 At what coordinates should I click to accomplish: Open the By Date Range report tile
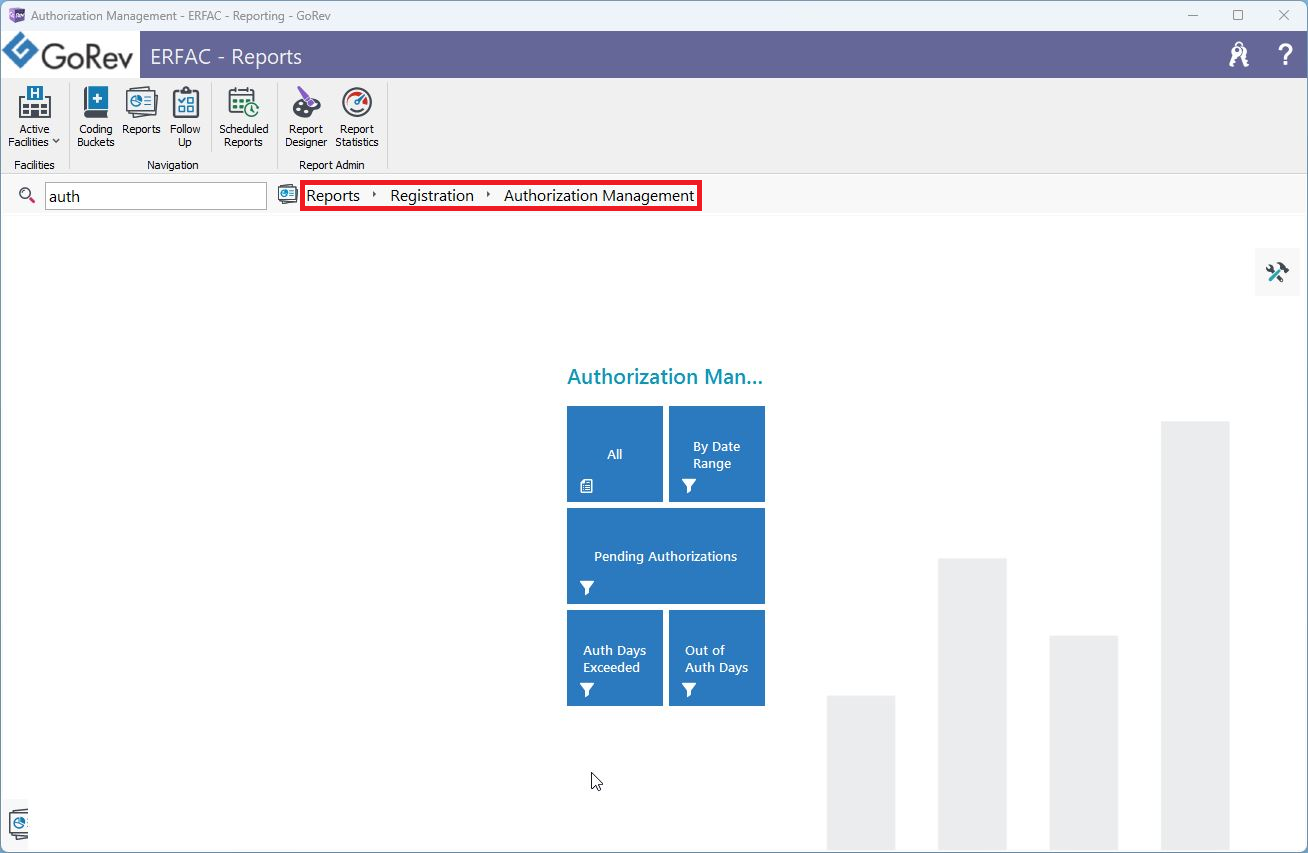click(x=717, y=454)
